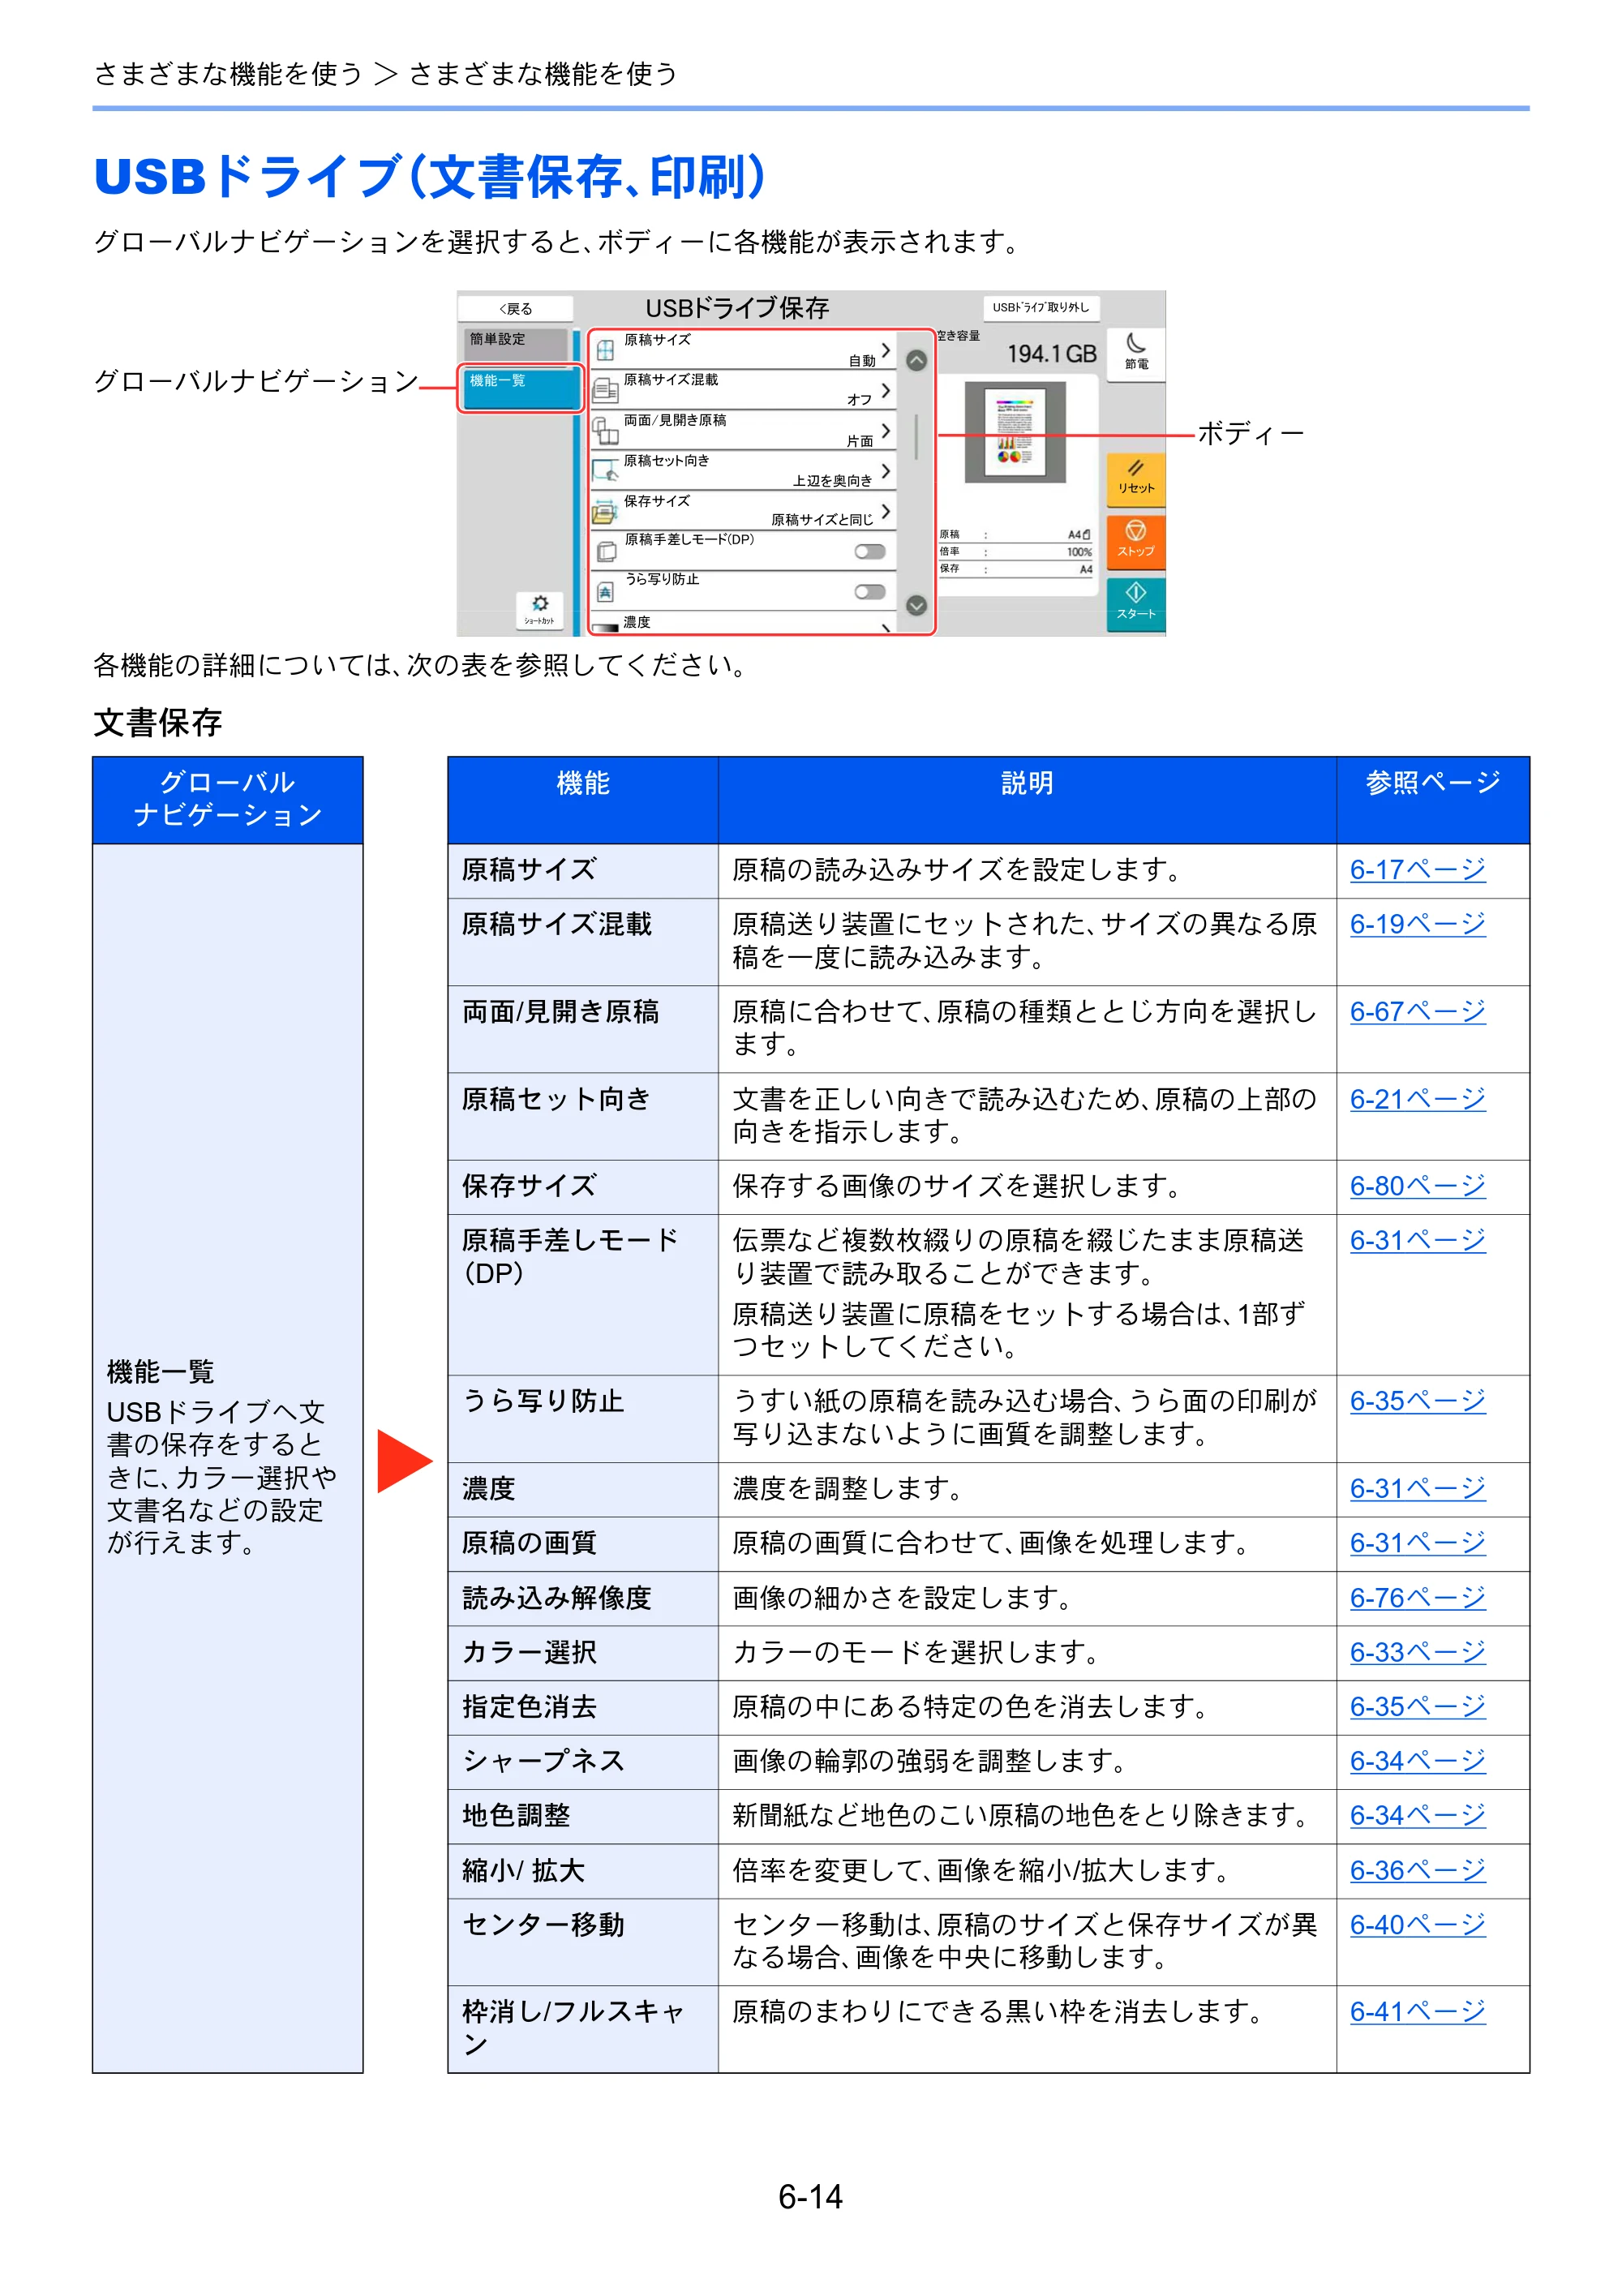Viewport: 1622px width, 2296px height.
Task: Open the 6-41ページ link for 枠消し/フルスキャン
Action: [1417, 2011]
